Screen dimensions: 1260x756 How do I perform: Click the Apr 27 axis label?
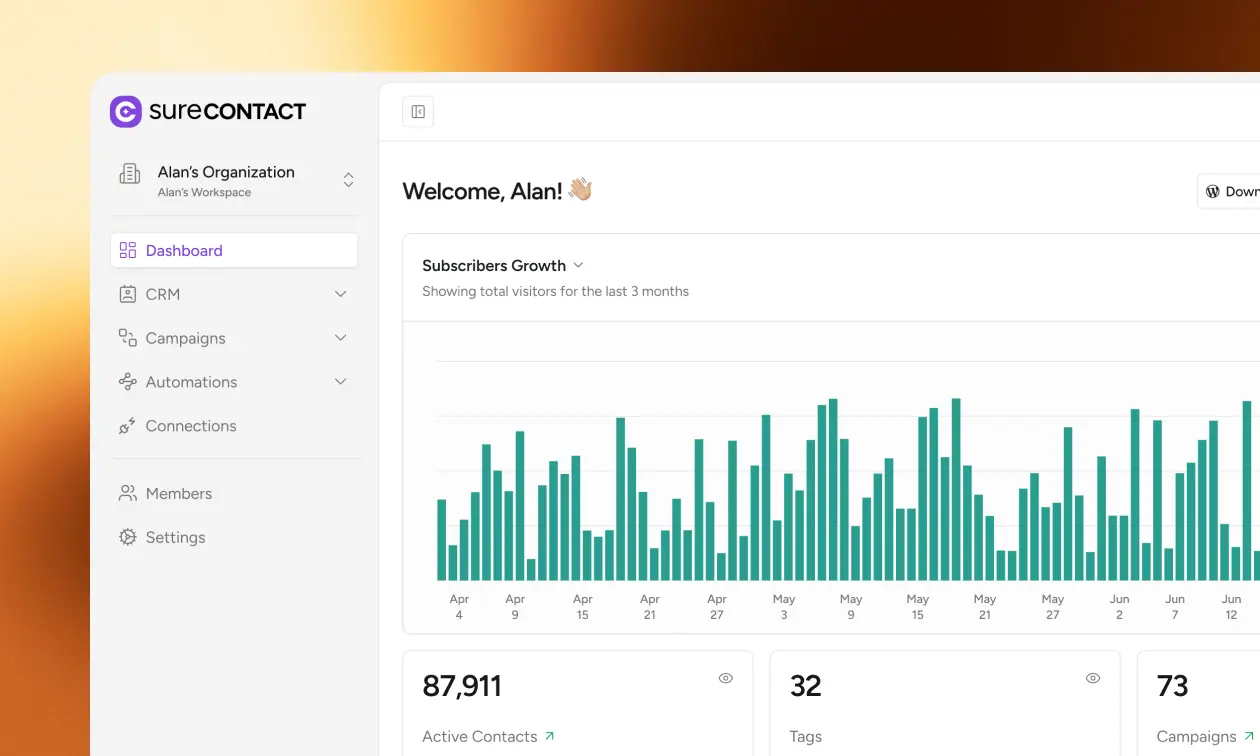(717, 607)
